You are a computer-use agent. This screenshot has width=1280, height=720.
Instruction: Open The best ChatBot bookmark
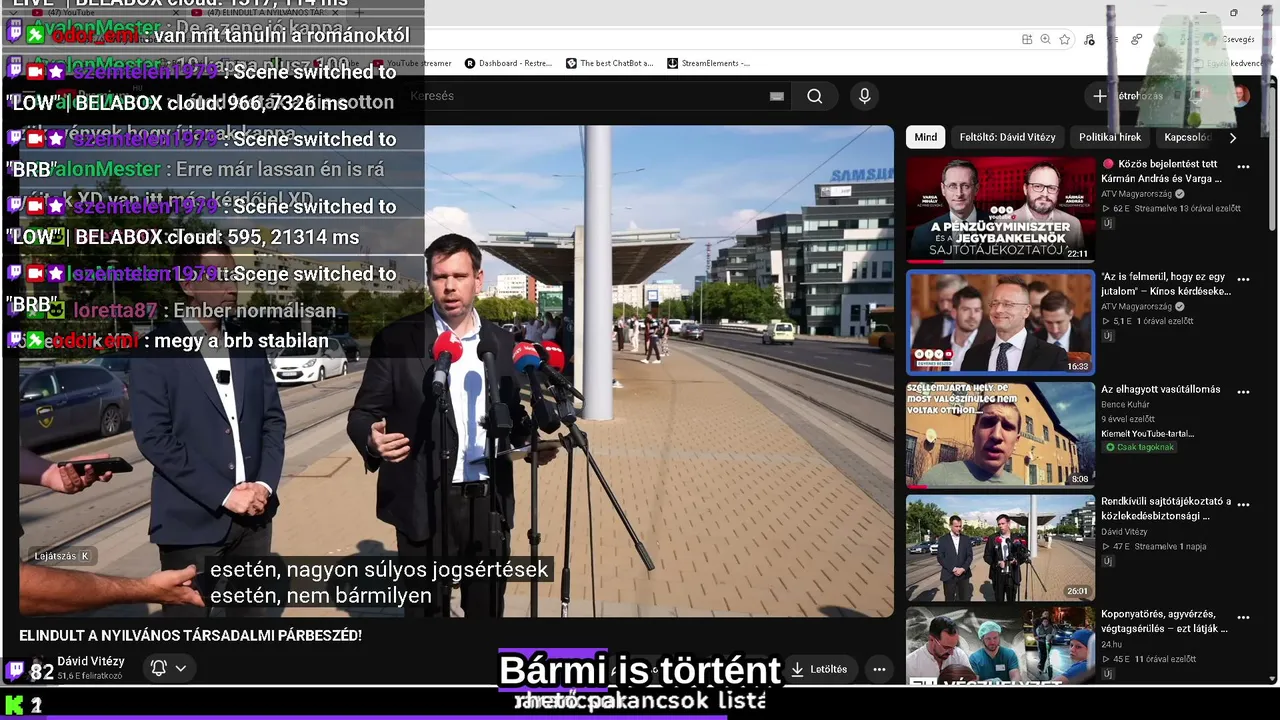pos(610,63)
